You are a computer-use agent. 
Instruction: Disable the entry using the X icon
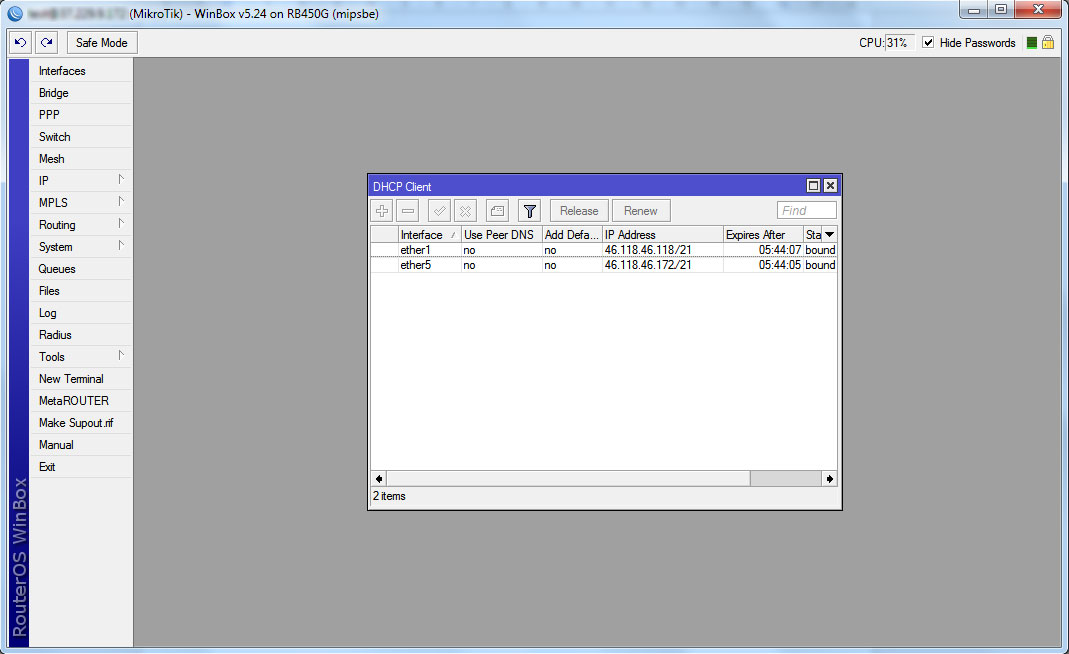point(465,211)
